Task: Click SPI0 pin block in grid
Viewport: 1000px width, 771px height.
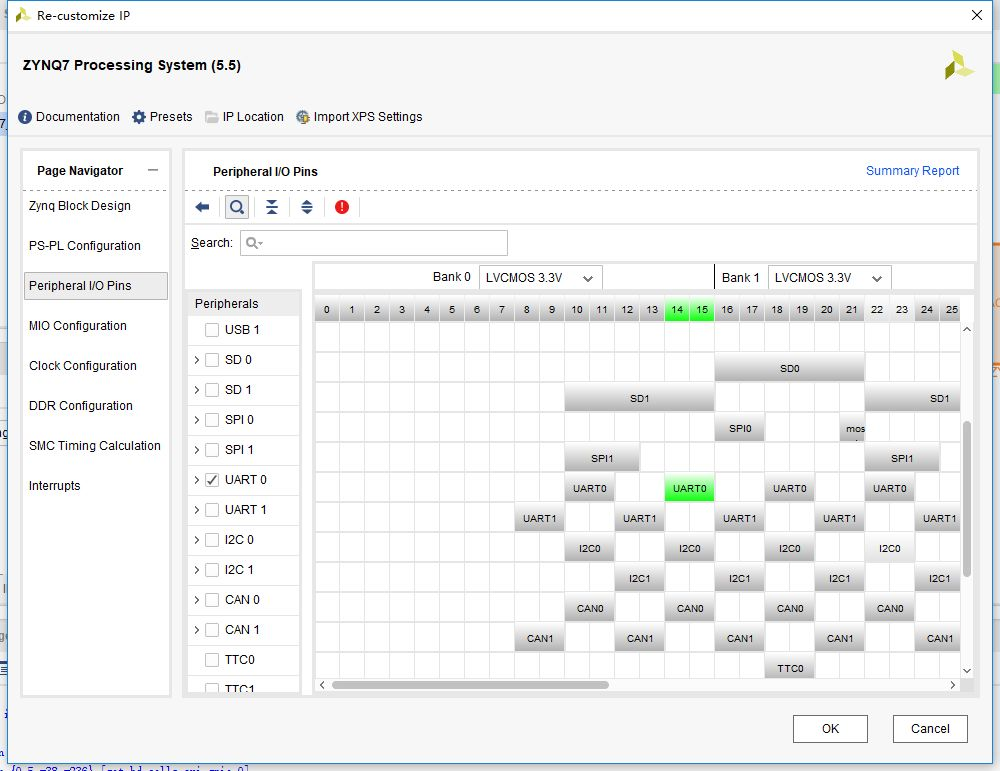Action: (x=739, y=429)
